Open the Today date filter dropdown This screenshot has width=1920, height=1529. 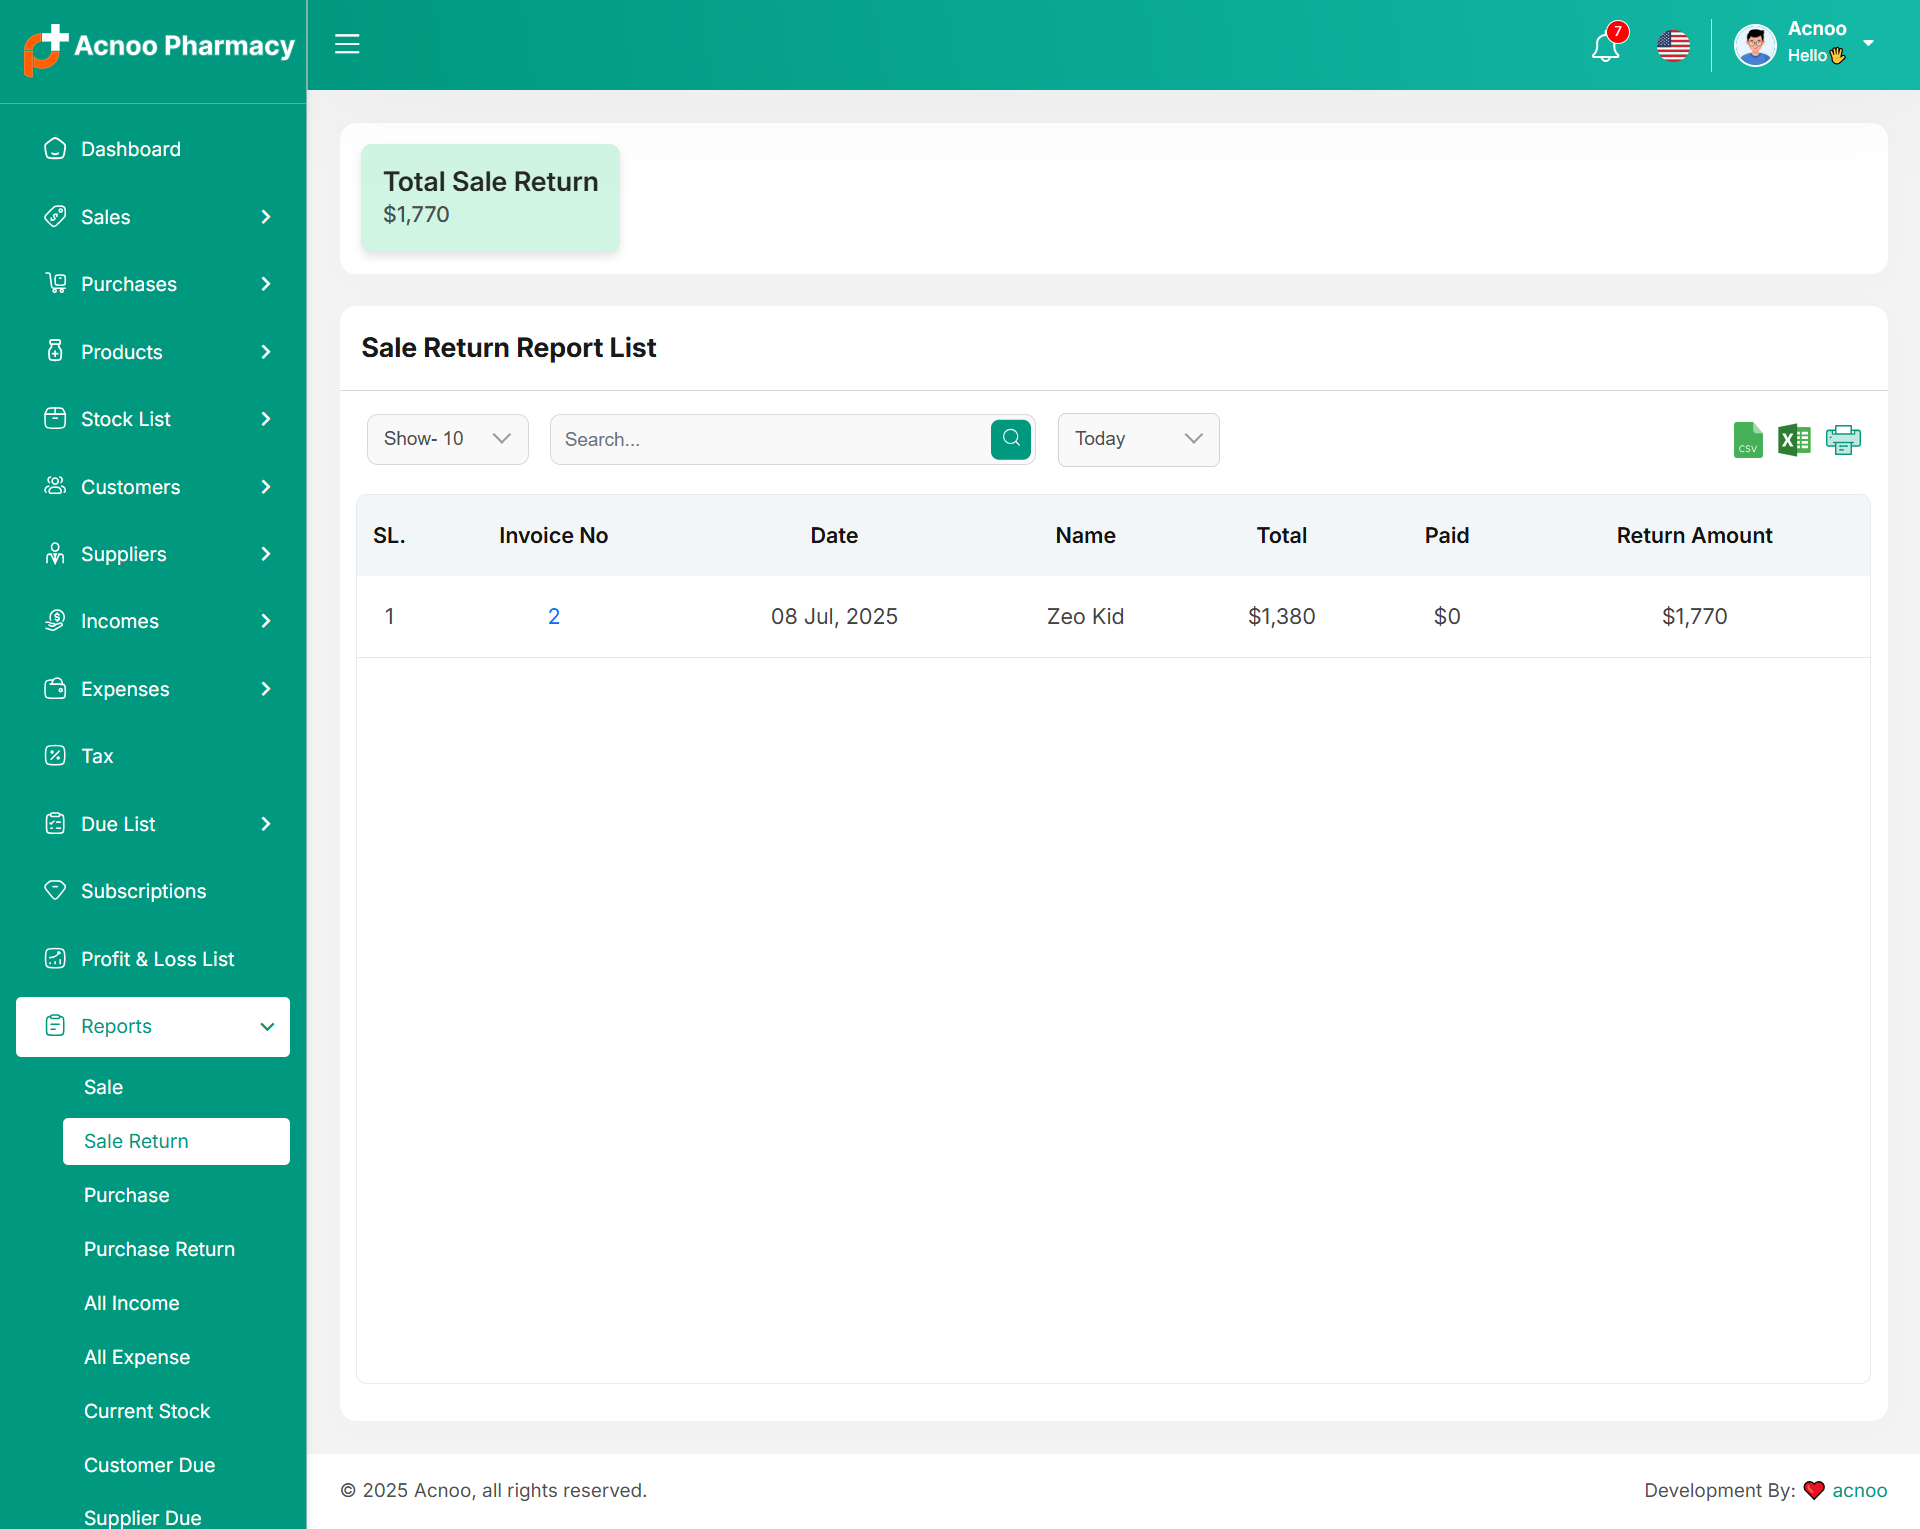[x=1138, y=439]
